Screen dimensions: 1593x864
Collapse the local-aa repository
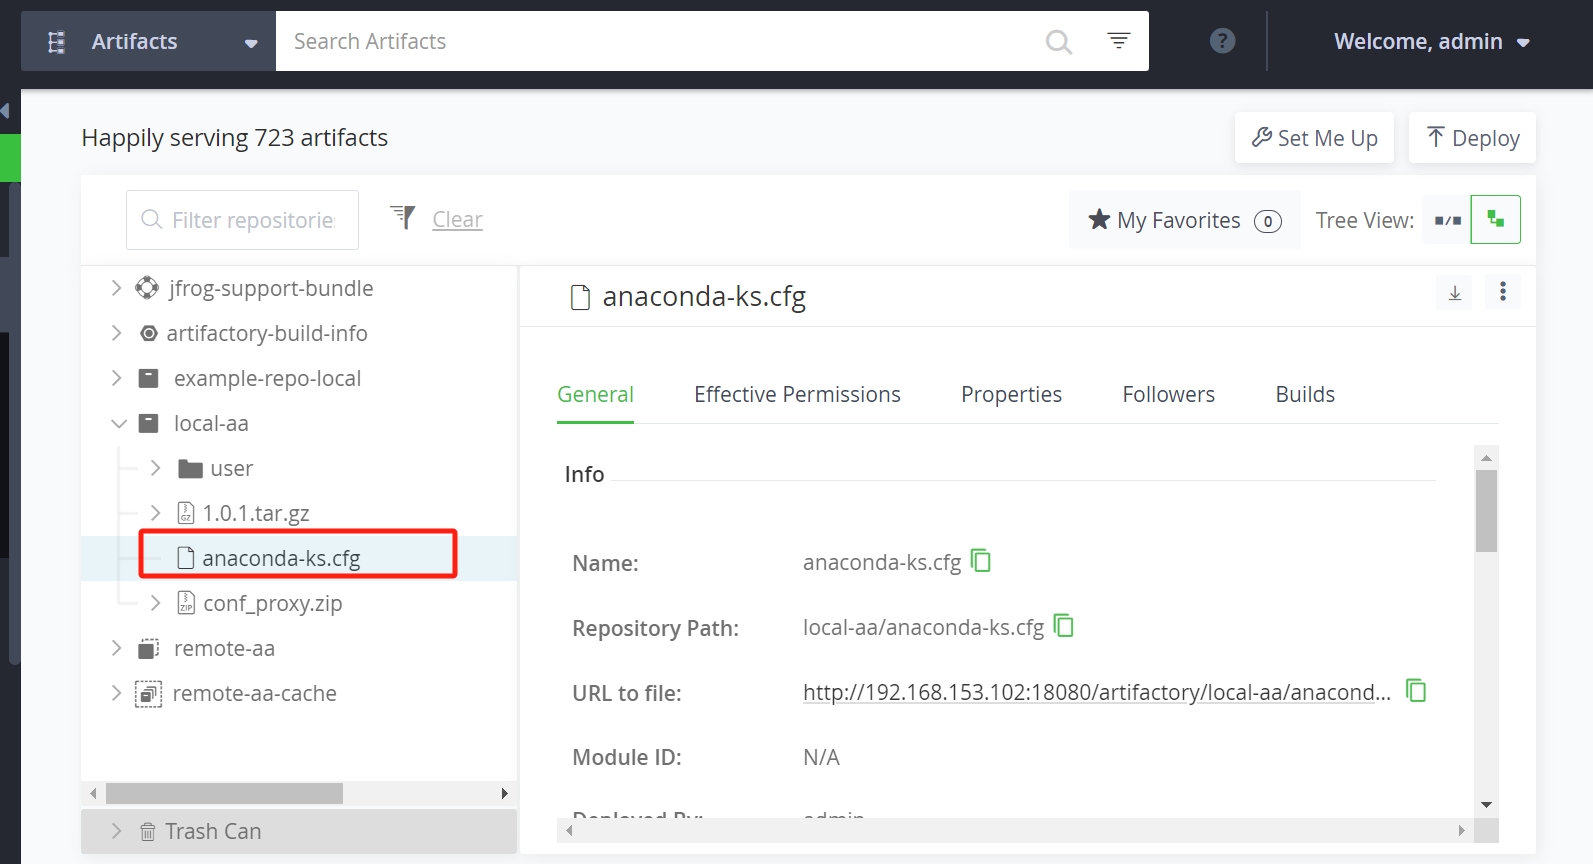(118, 424)
